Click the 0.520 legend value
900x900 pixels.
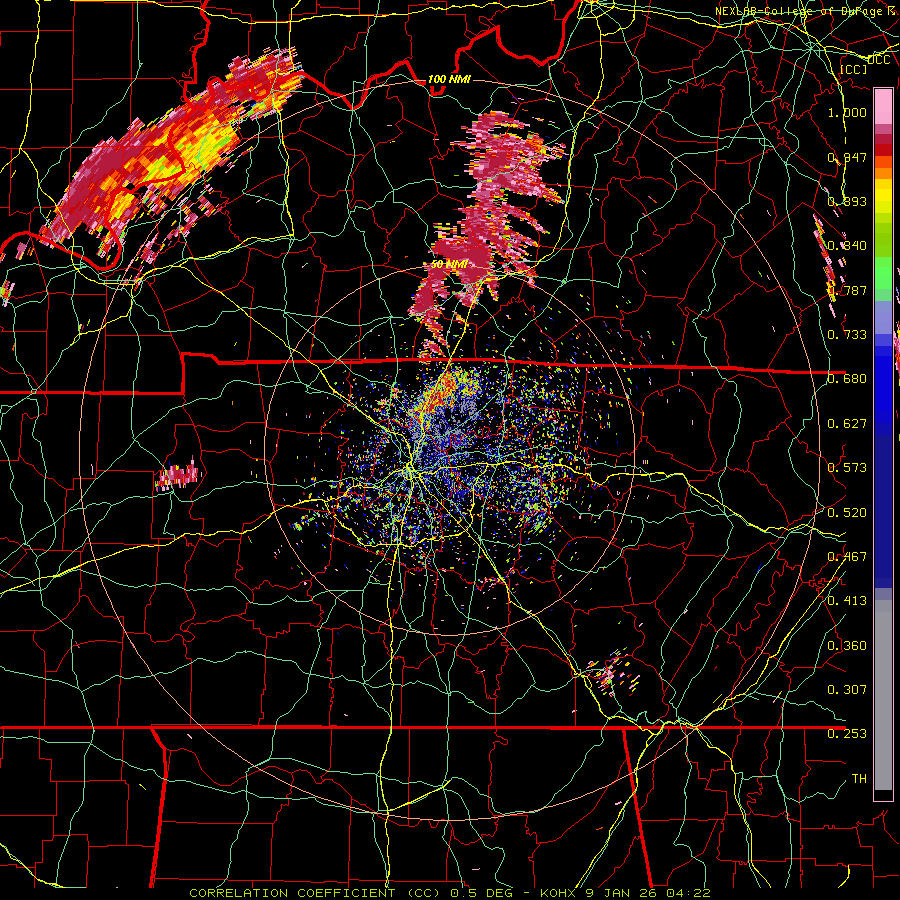coord(847,513)
